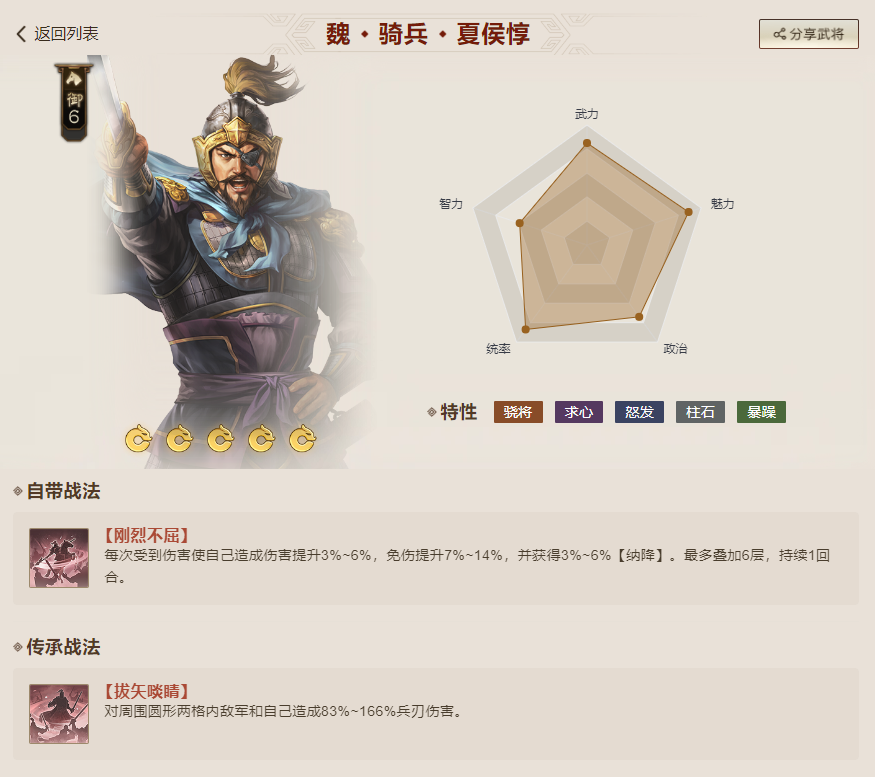Select the 求心 trait tag
The width and height of the screenshot is (875, 777).
pos(579,412)
